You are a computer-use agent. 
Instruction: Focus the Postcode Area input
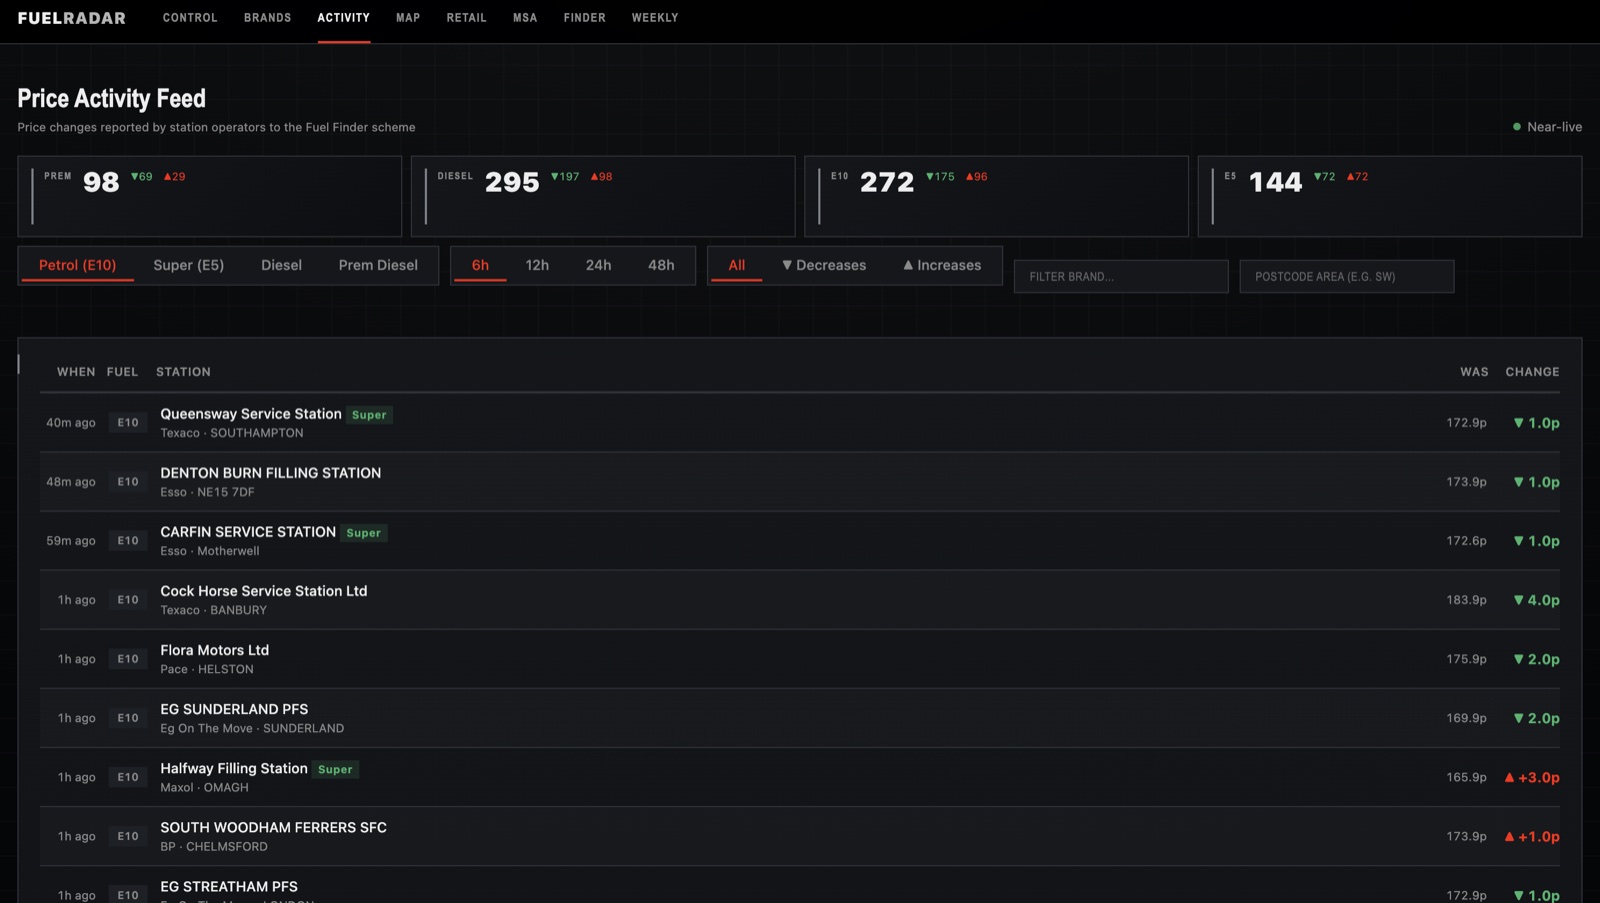tap(1347, 276)
